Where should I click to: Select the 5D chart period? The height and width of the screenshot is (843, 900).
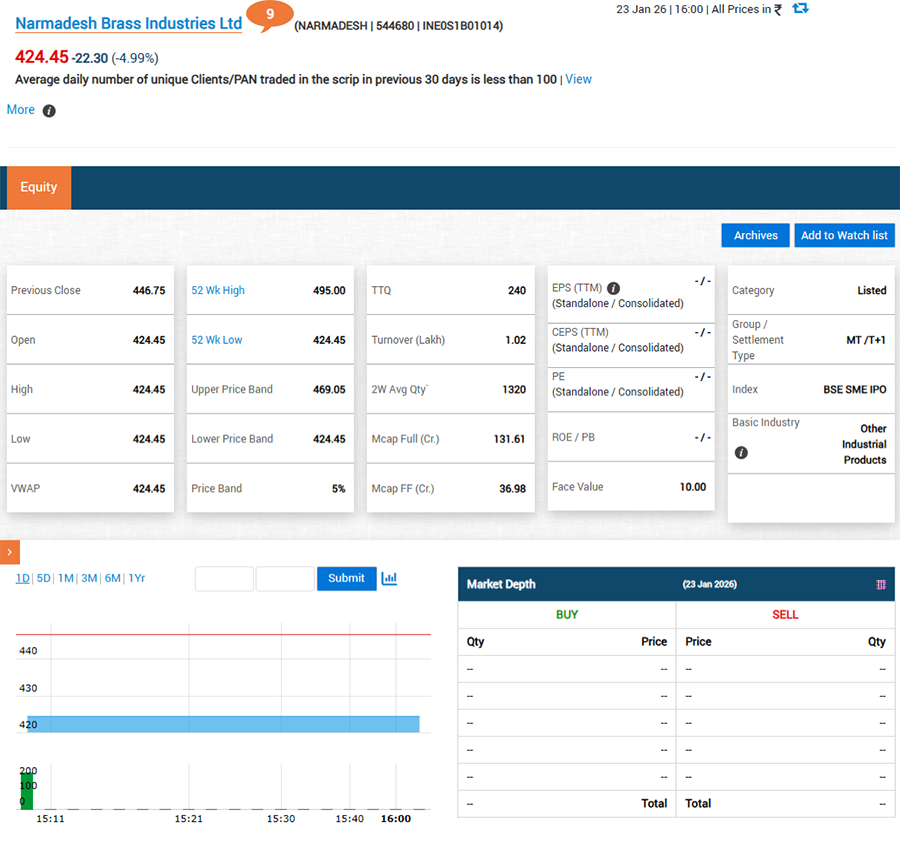[x=43, y=578]
